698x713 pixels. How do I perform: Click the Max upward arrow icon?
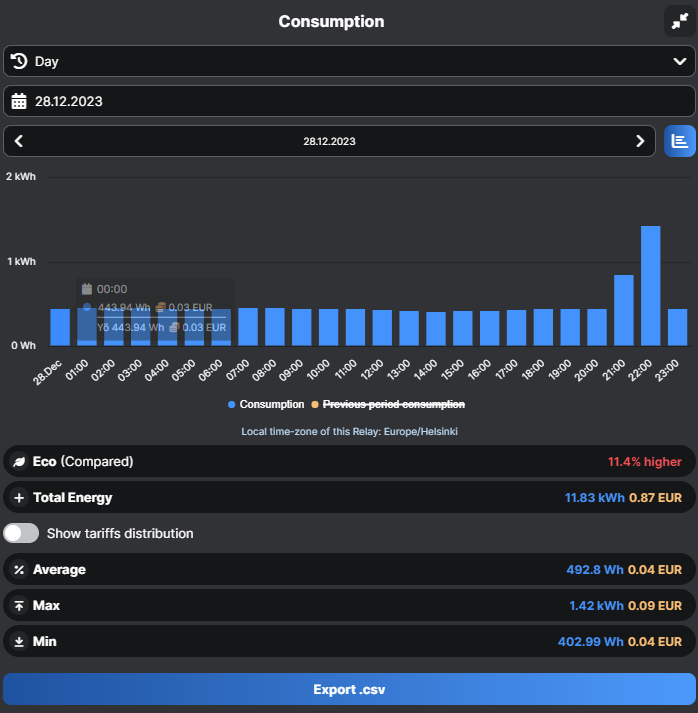pyautogui.click(x=19, y=606)
